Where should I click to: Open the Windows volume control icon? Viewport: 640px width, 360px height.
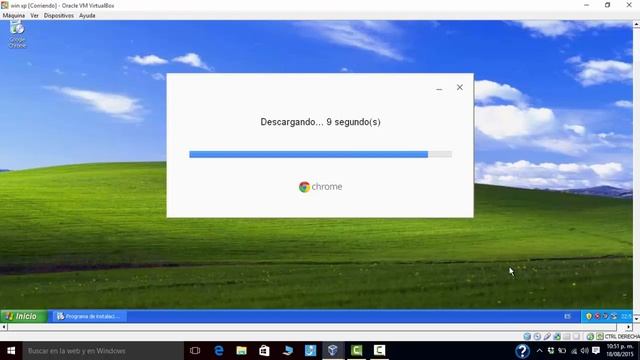584,351
